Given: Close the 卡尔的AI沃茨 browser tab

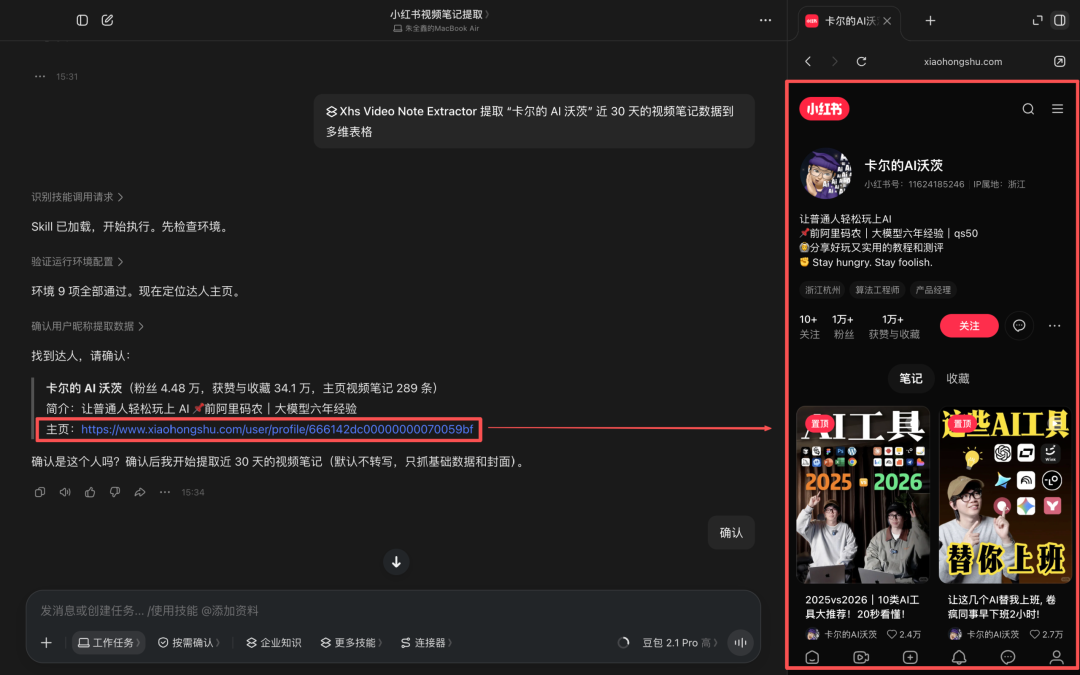Looking at the screenshot, I should pos(887,21).
